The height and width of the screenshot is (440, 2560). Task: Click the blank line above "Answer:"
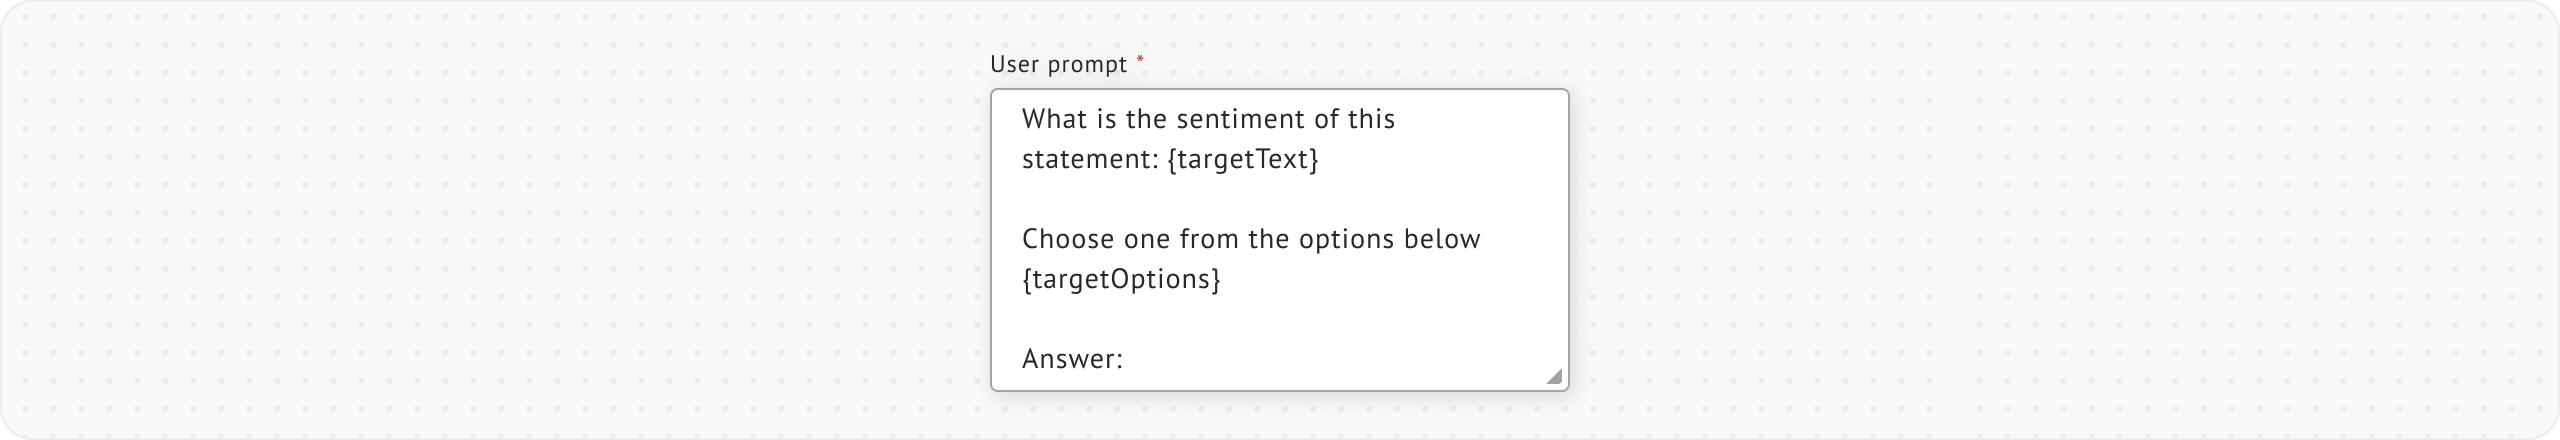[x=1200, y=319]
